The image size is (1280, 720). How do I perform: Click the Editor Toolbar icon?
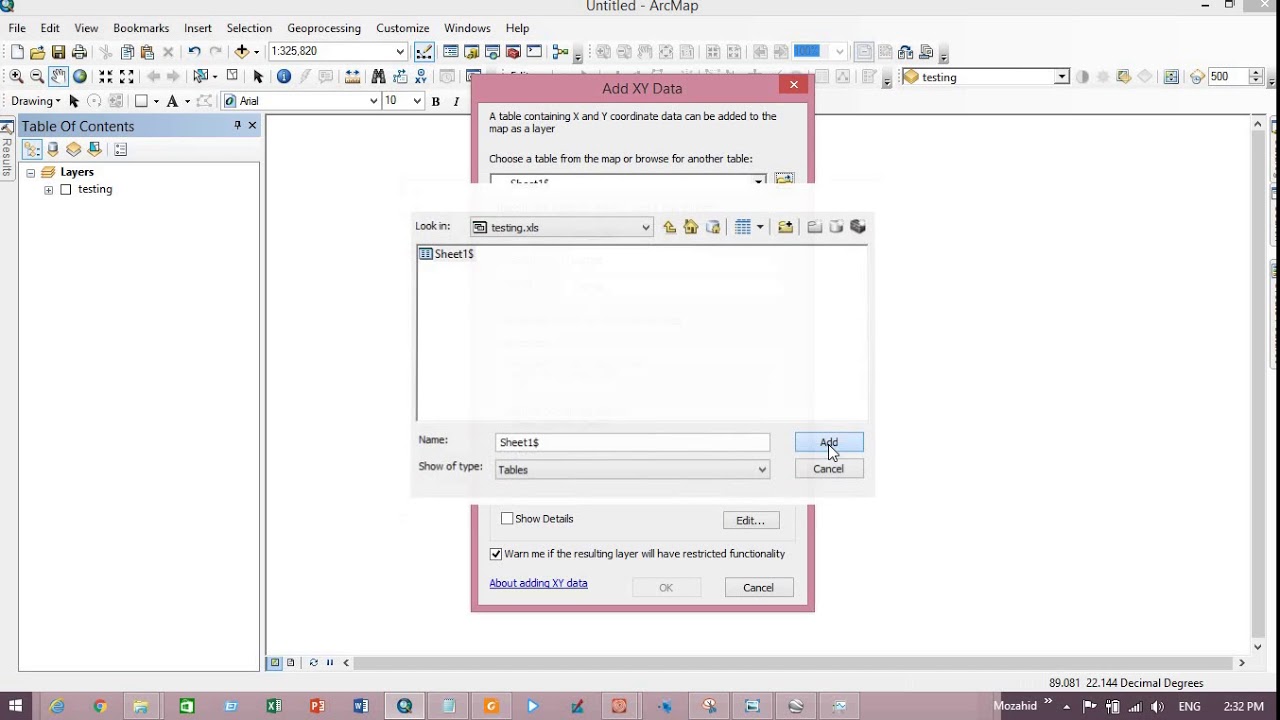click(x=424, y=52)
